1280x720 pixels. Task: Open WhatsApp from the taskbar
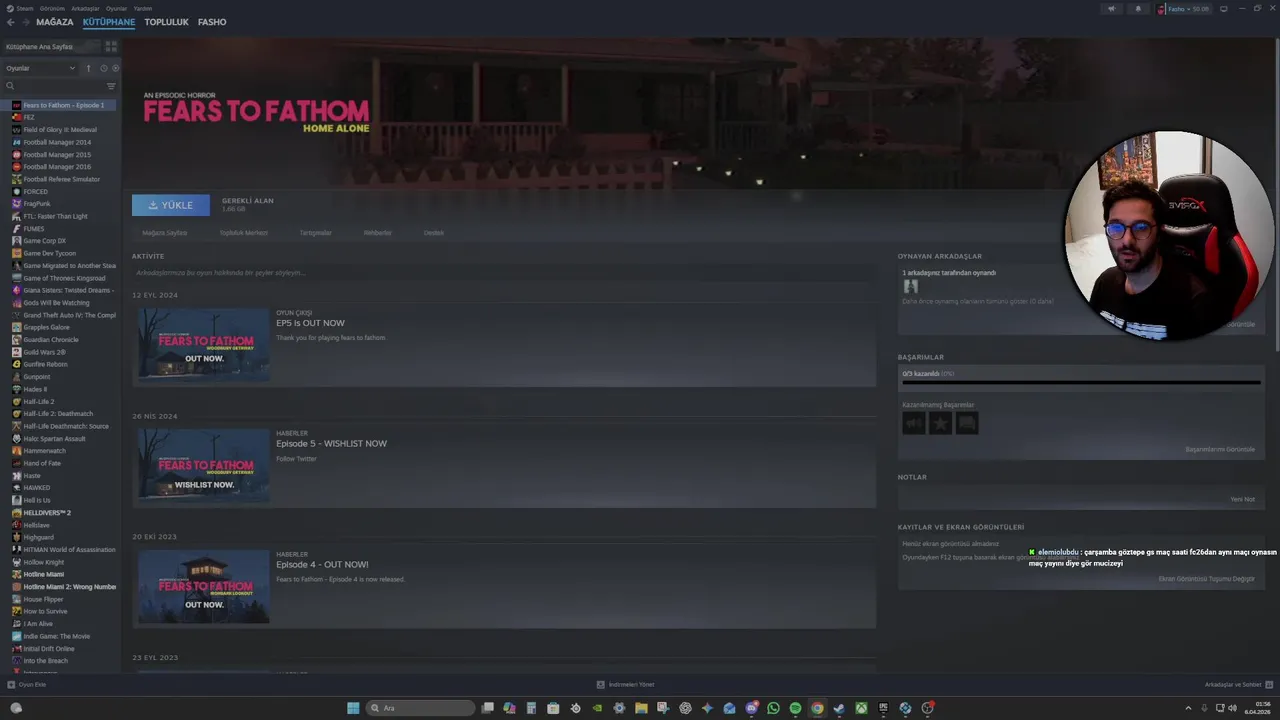(773, 708)
